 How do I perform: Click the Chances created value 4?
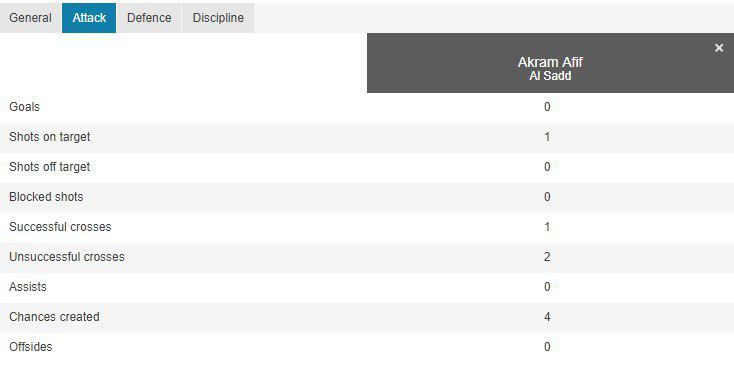pyautogui.click(x=547, y=317)
